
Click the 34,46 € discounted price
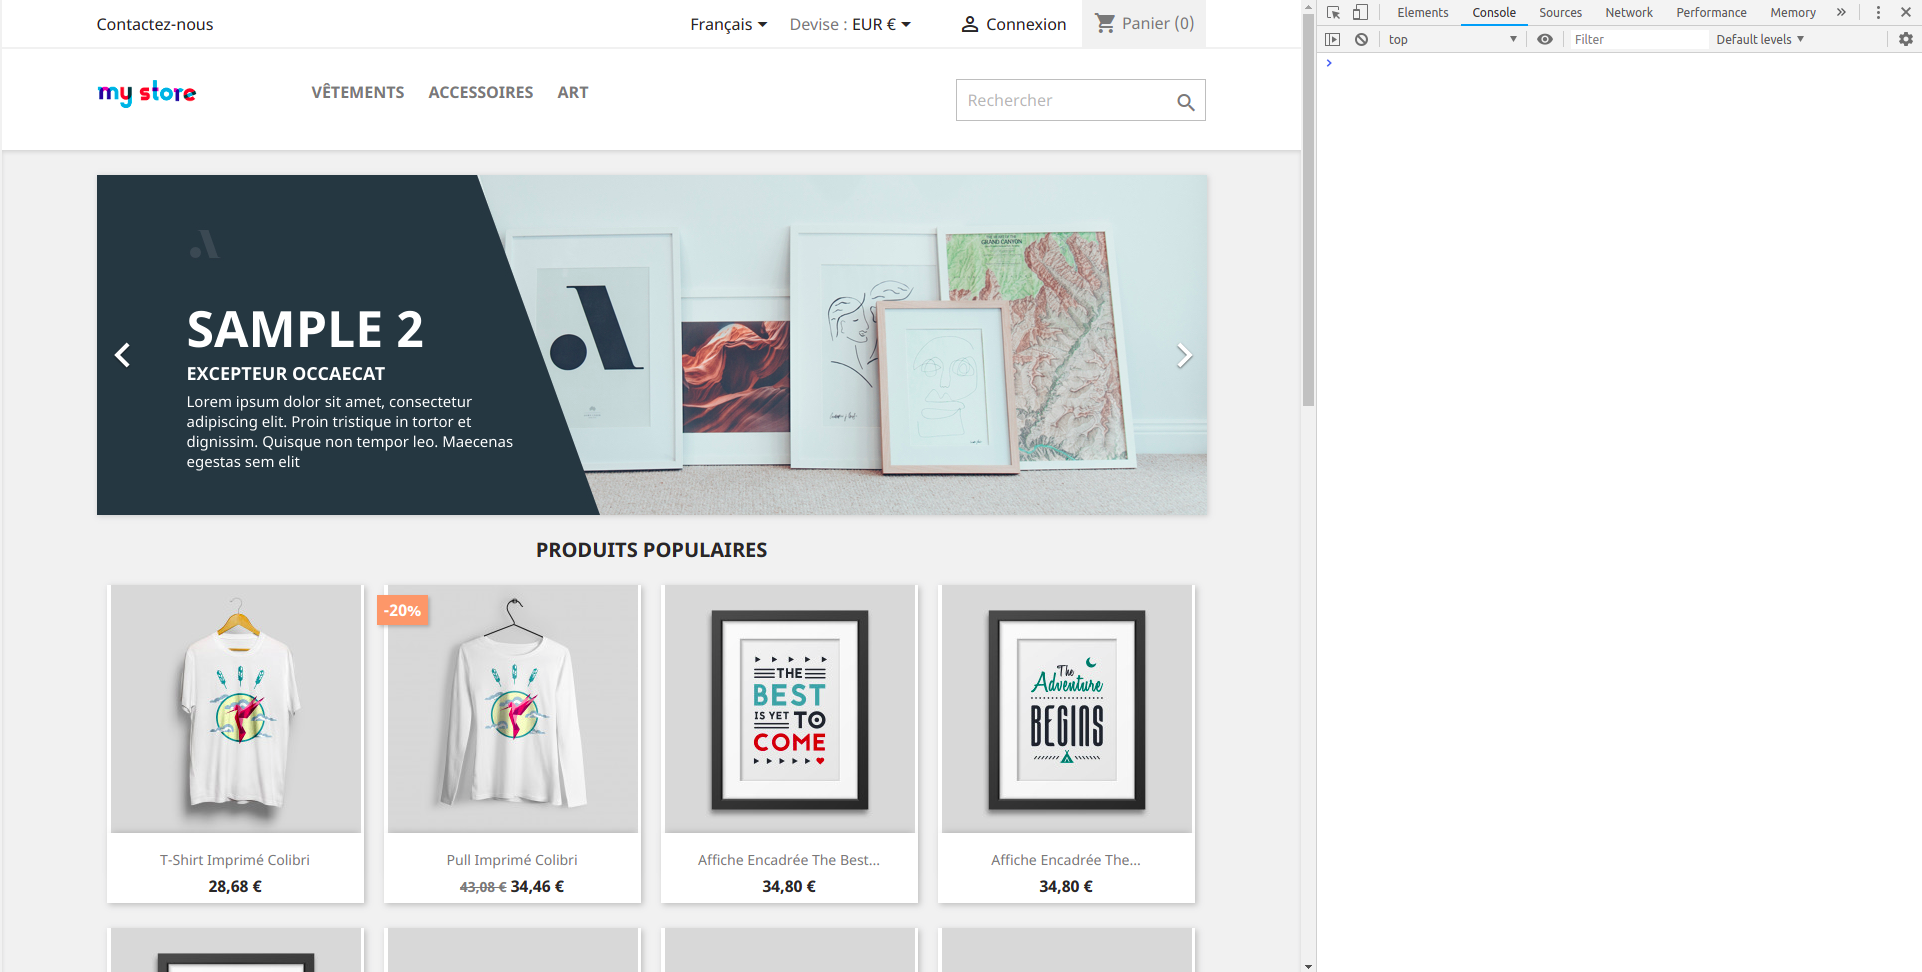pos(537,886)
